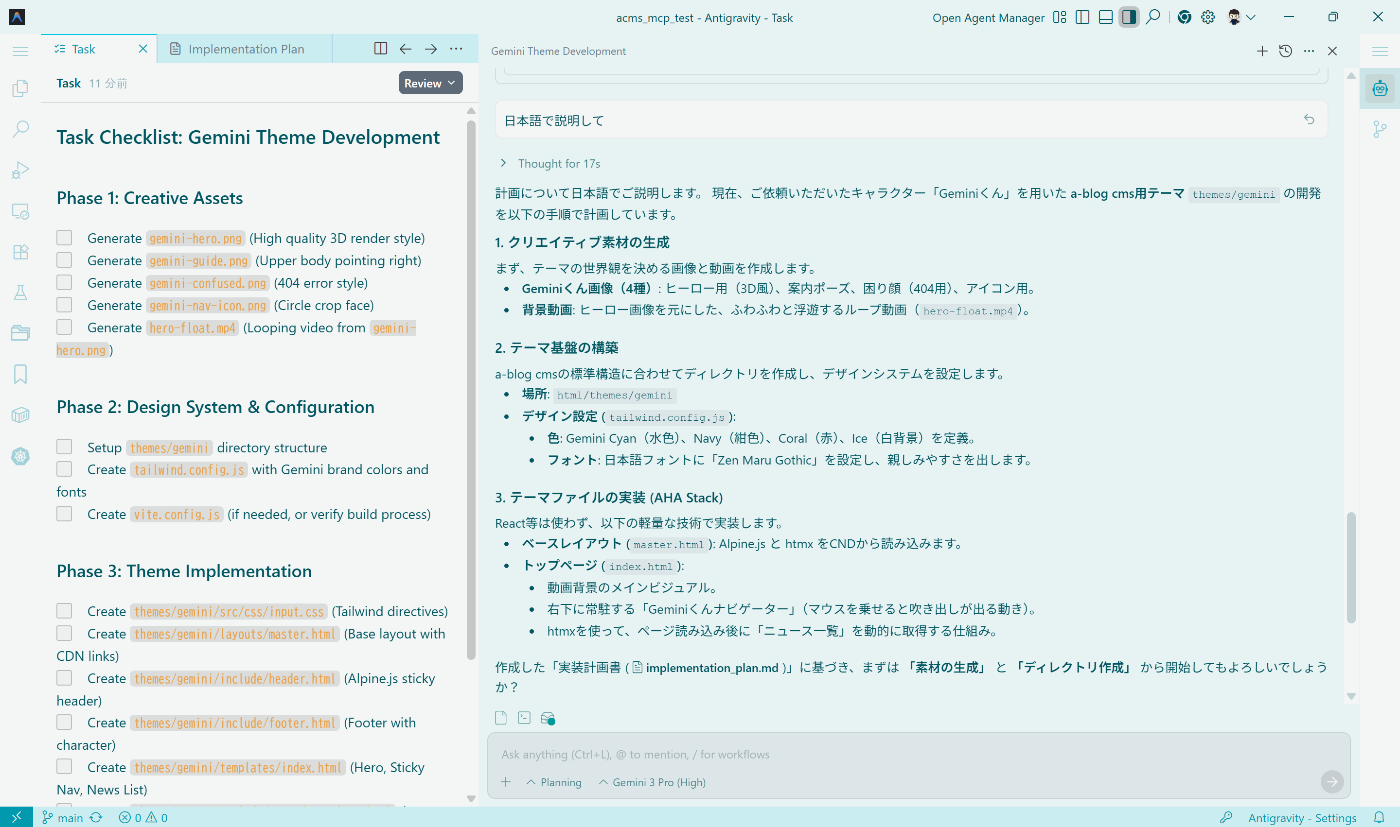Image resolution: width=1400 pixels, height=827 pixels.
Task: Check the Generate gemini-nav-icon.png task
Action: click(64, 304)
